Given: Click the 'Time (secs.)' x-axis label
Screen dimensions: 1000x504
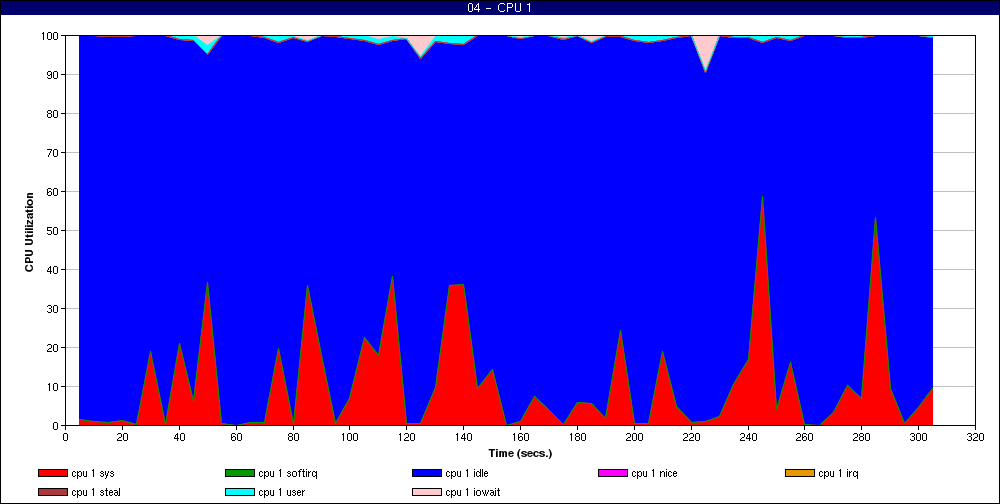Looking at the screenshot, I should point(520,454).
